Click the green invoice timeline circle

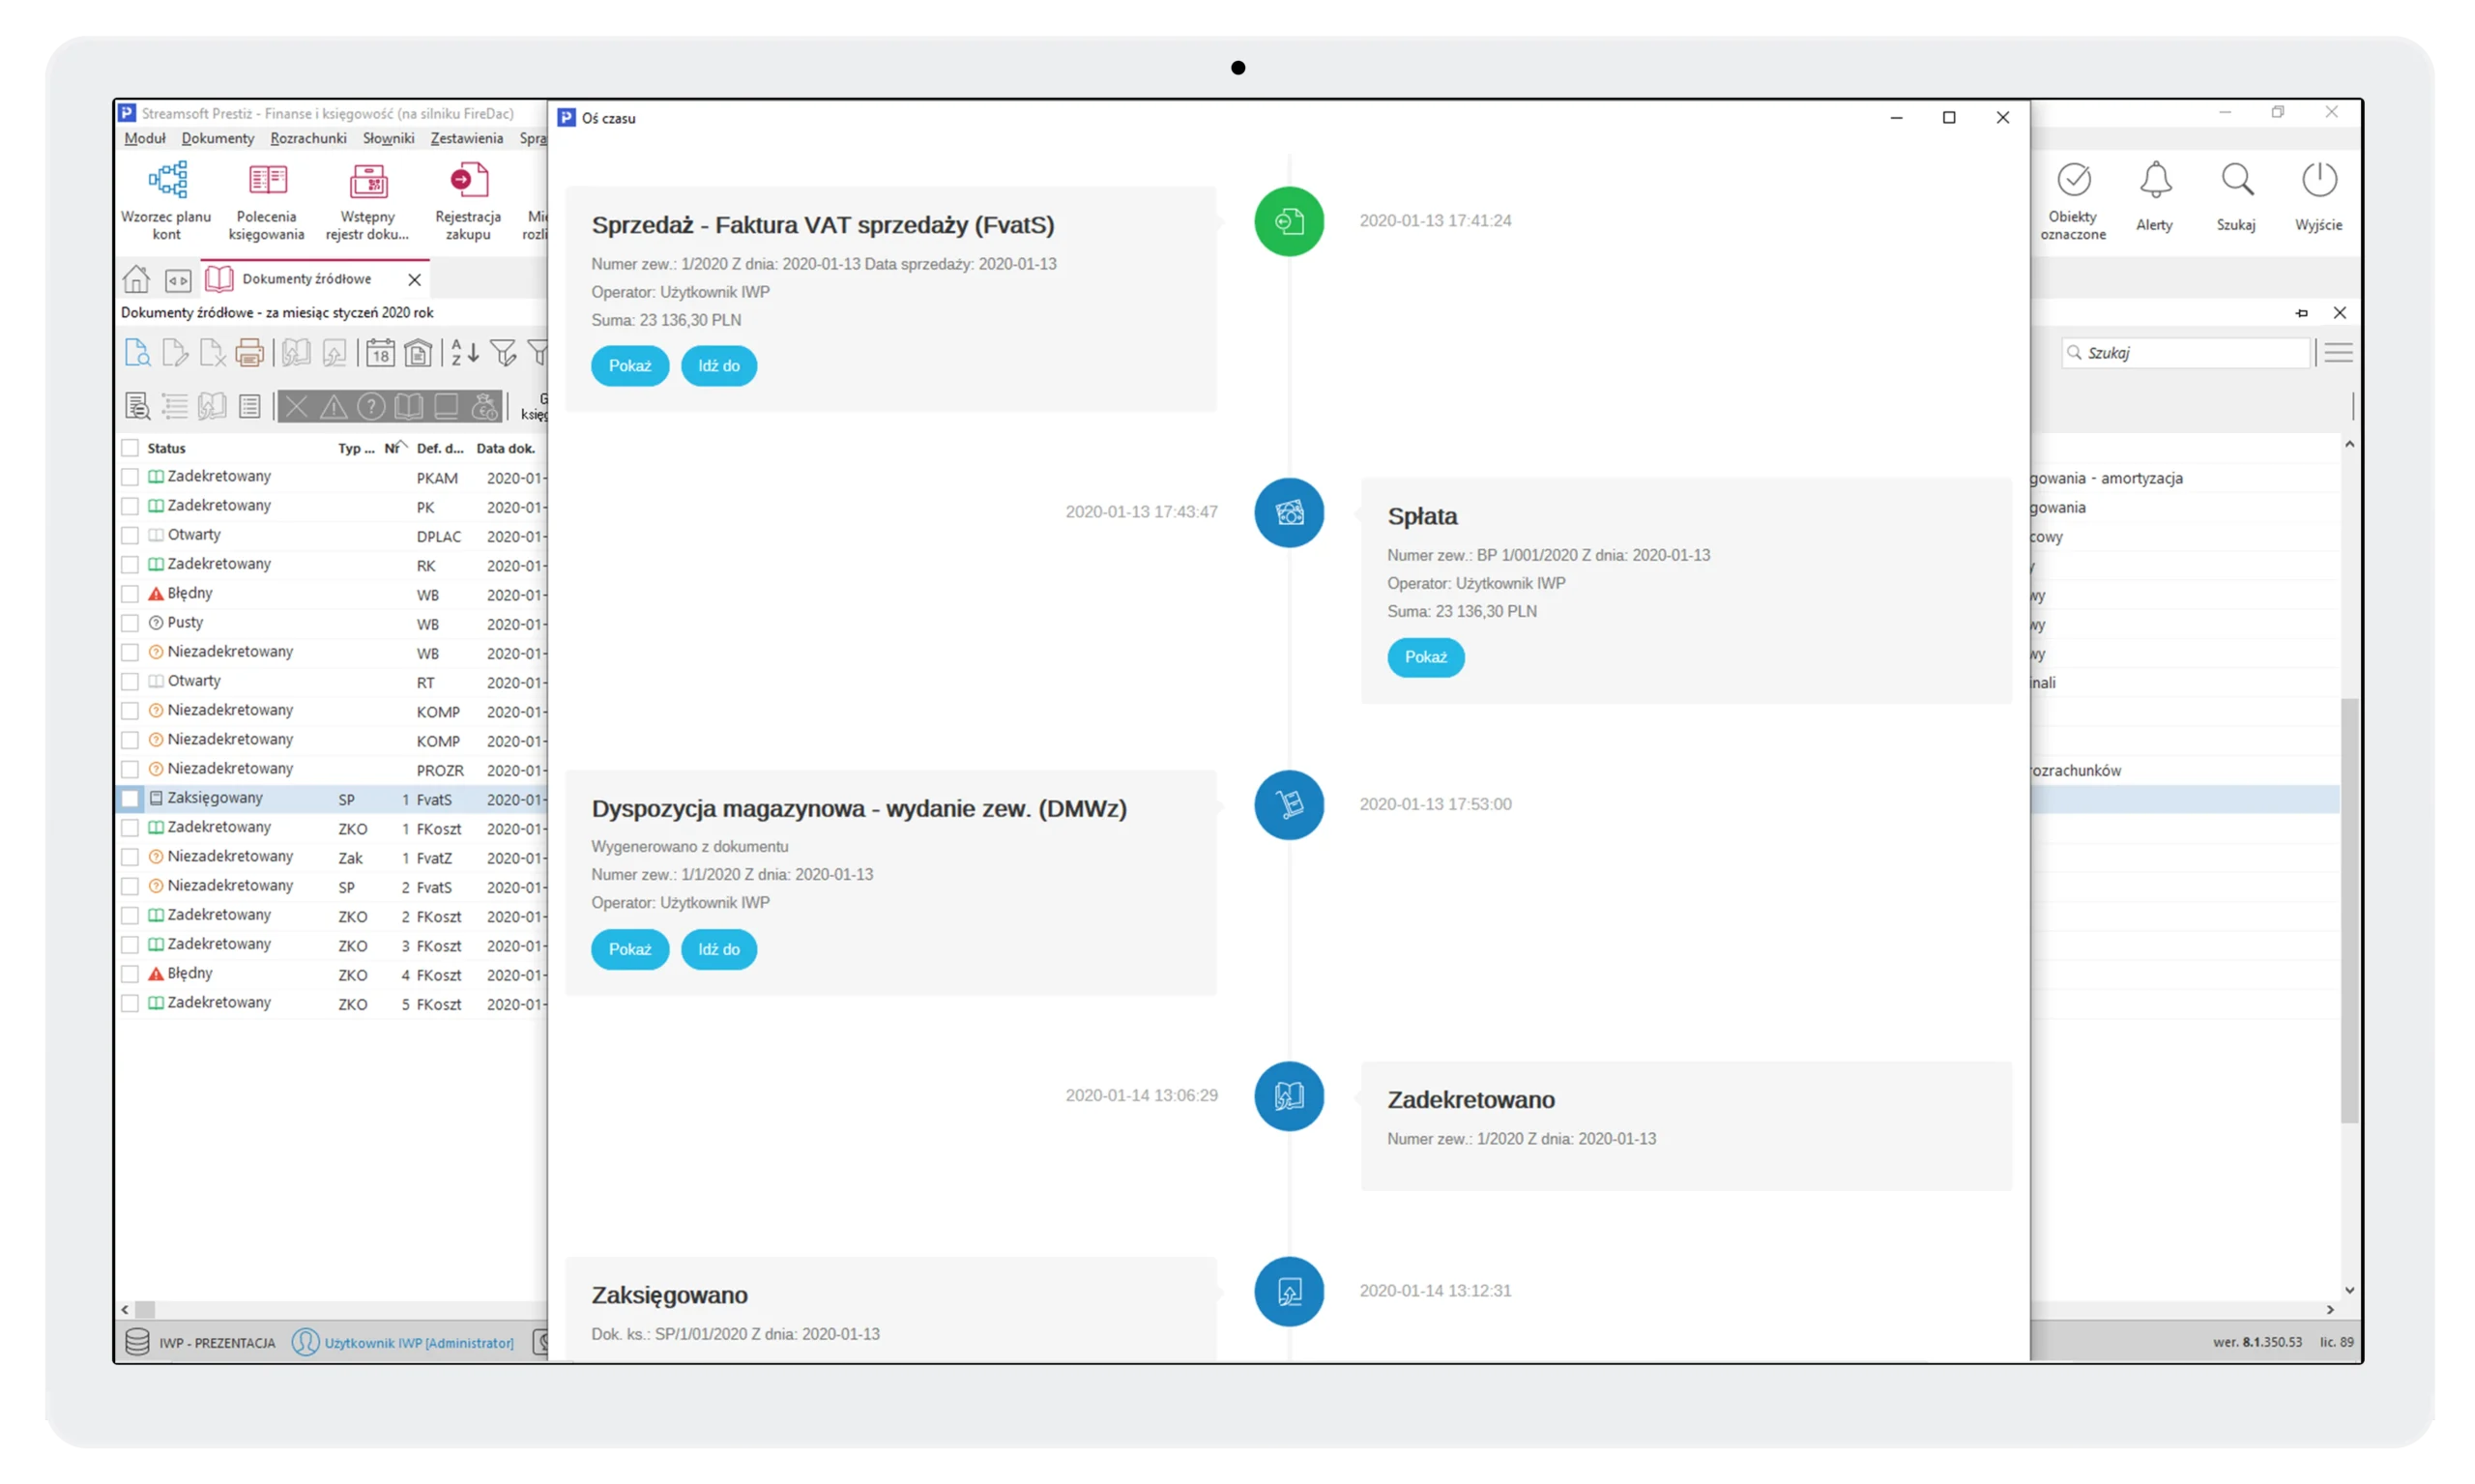[1289, 221]
